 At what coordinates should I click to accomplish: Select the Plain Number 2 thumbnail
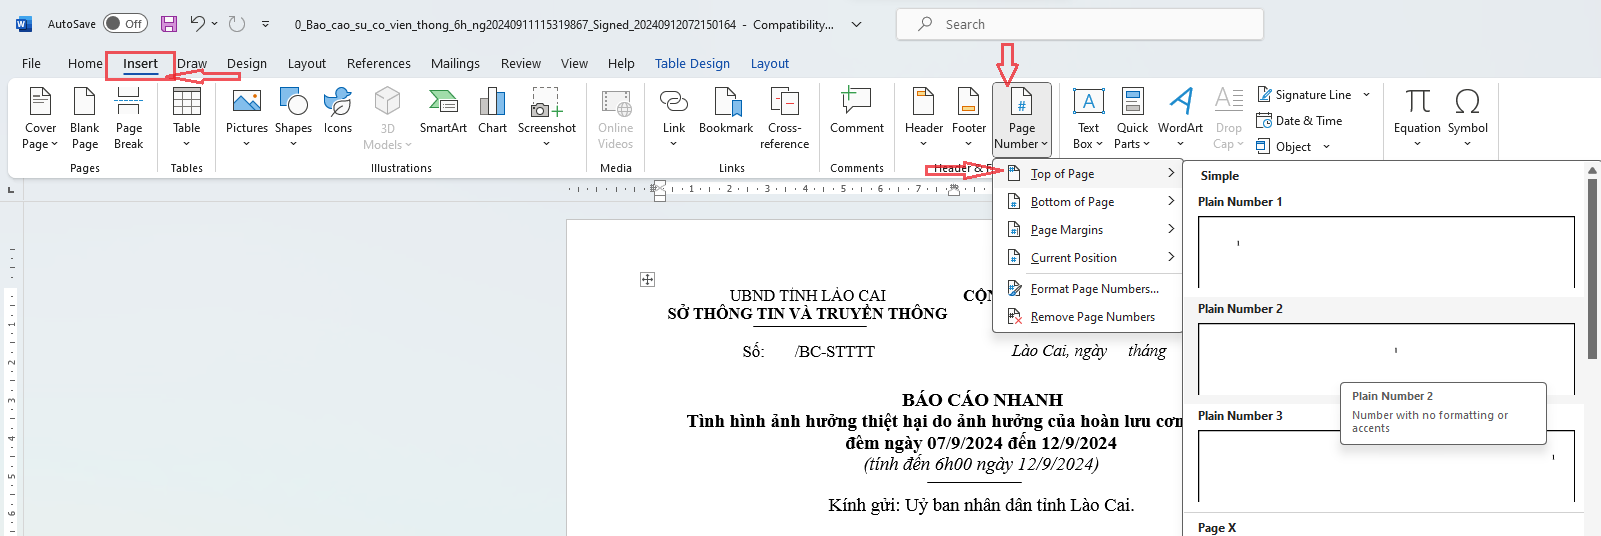click(x=1386, y=359)
